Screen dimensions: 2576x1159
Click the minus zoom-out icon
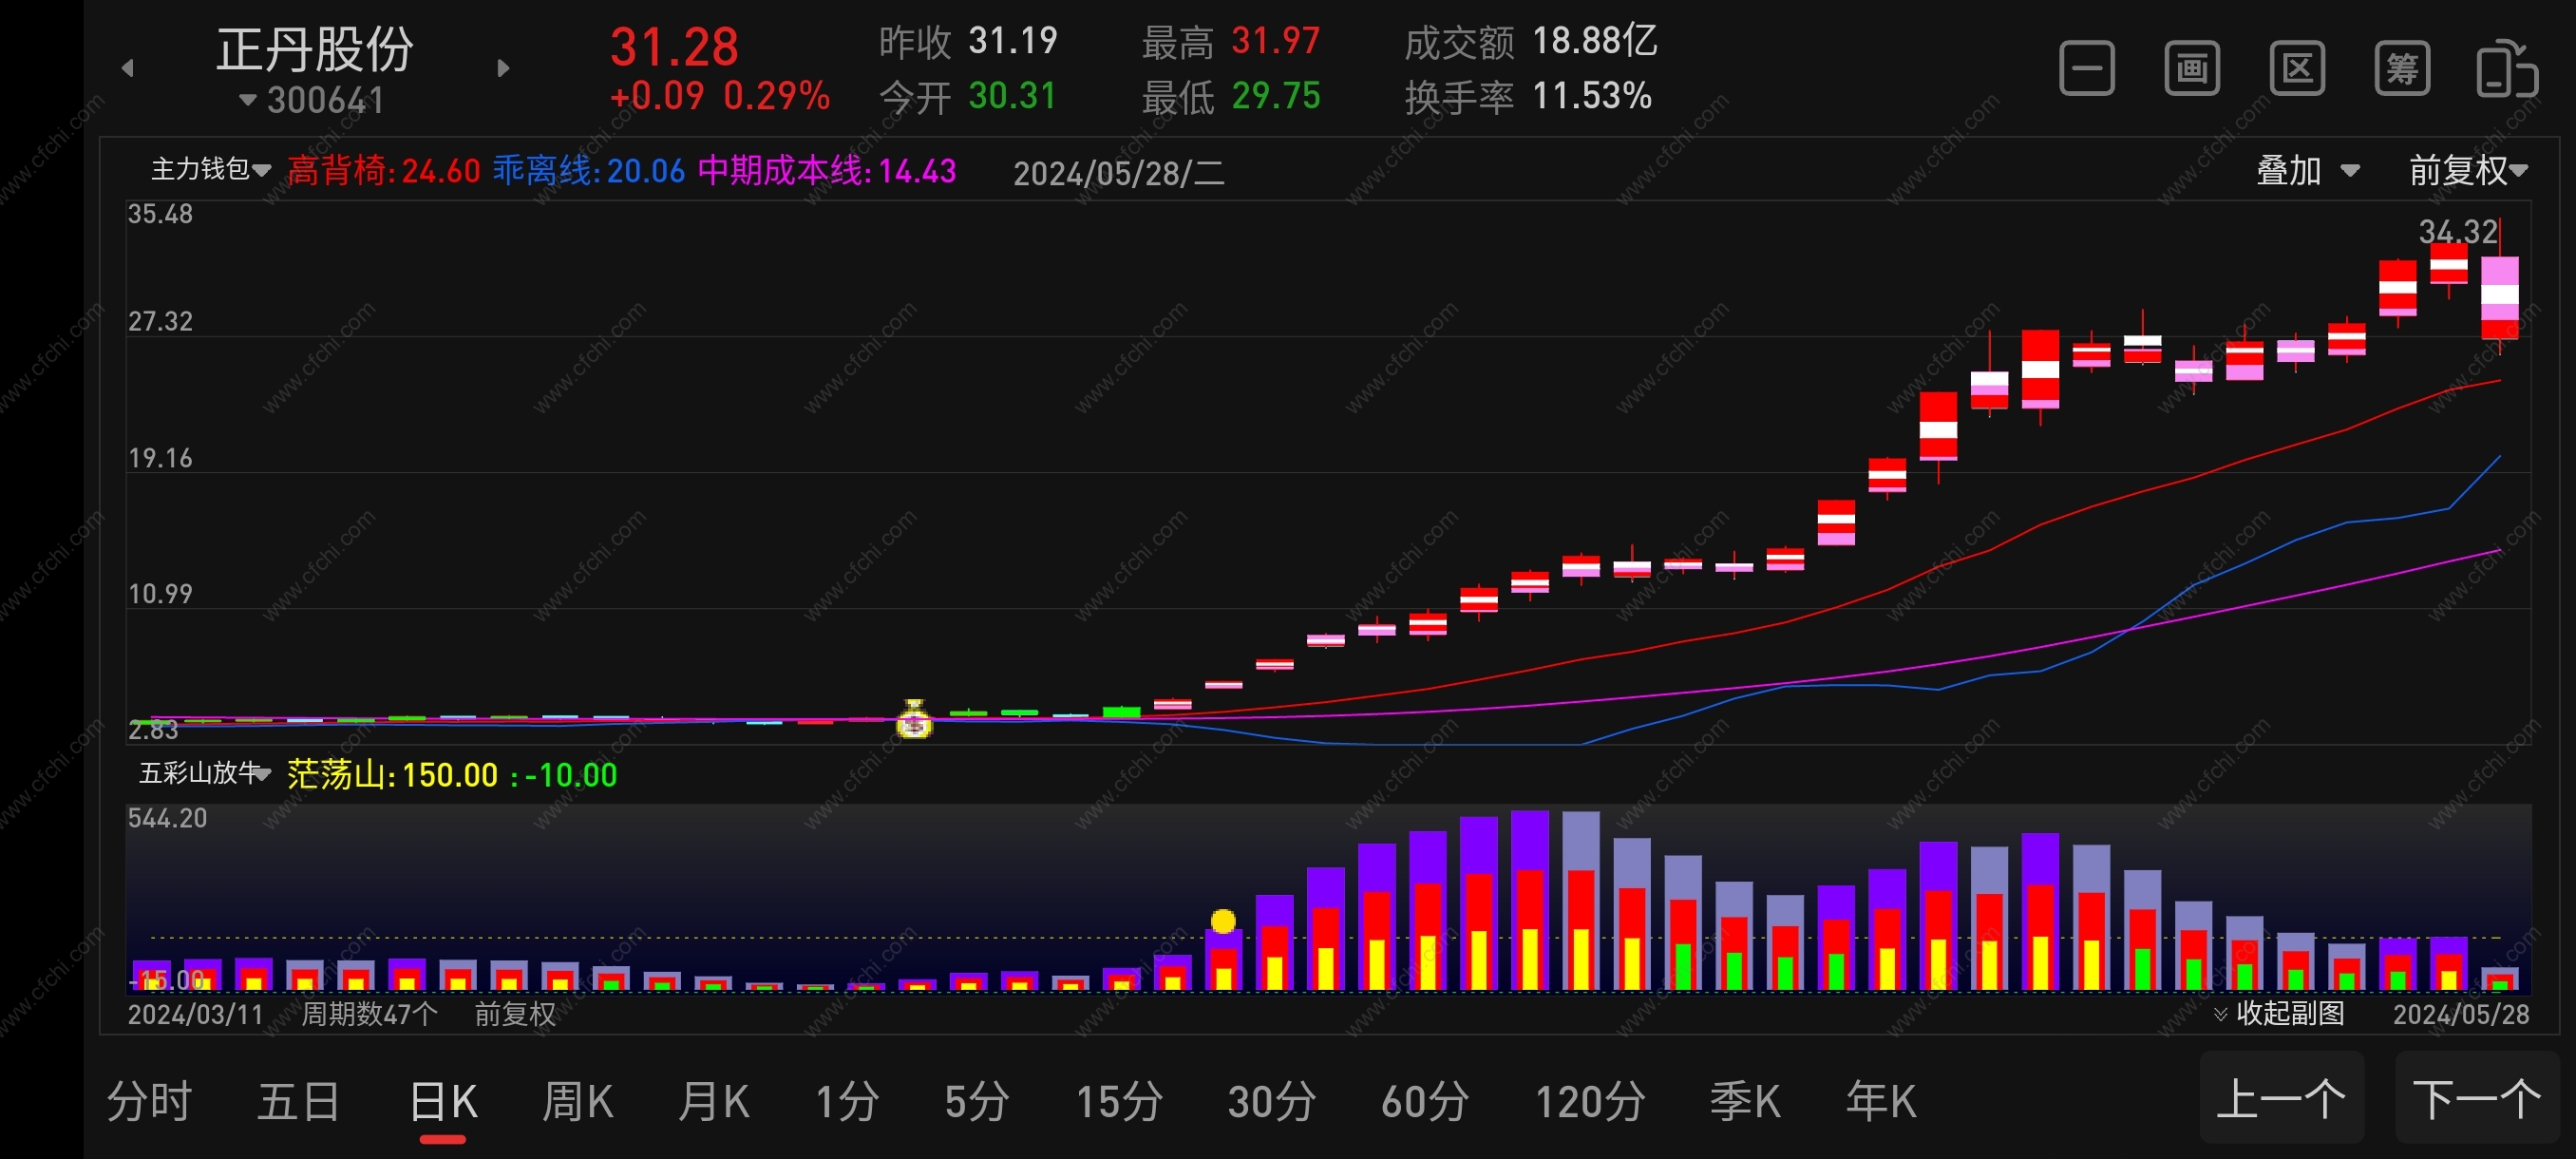click(x=2086, y=69)
